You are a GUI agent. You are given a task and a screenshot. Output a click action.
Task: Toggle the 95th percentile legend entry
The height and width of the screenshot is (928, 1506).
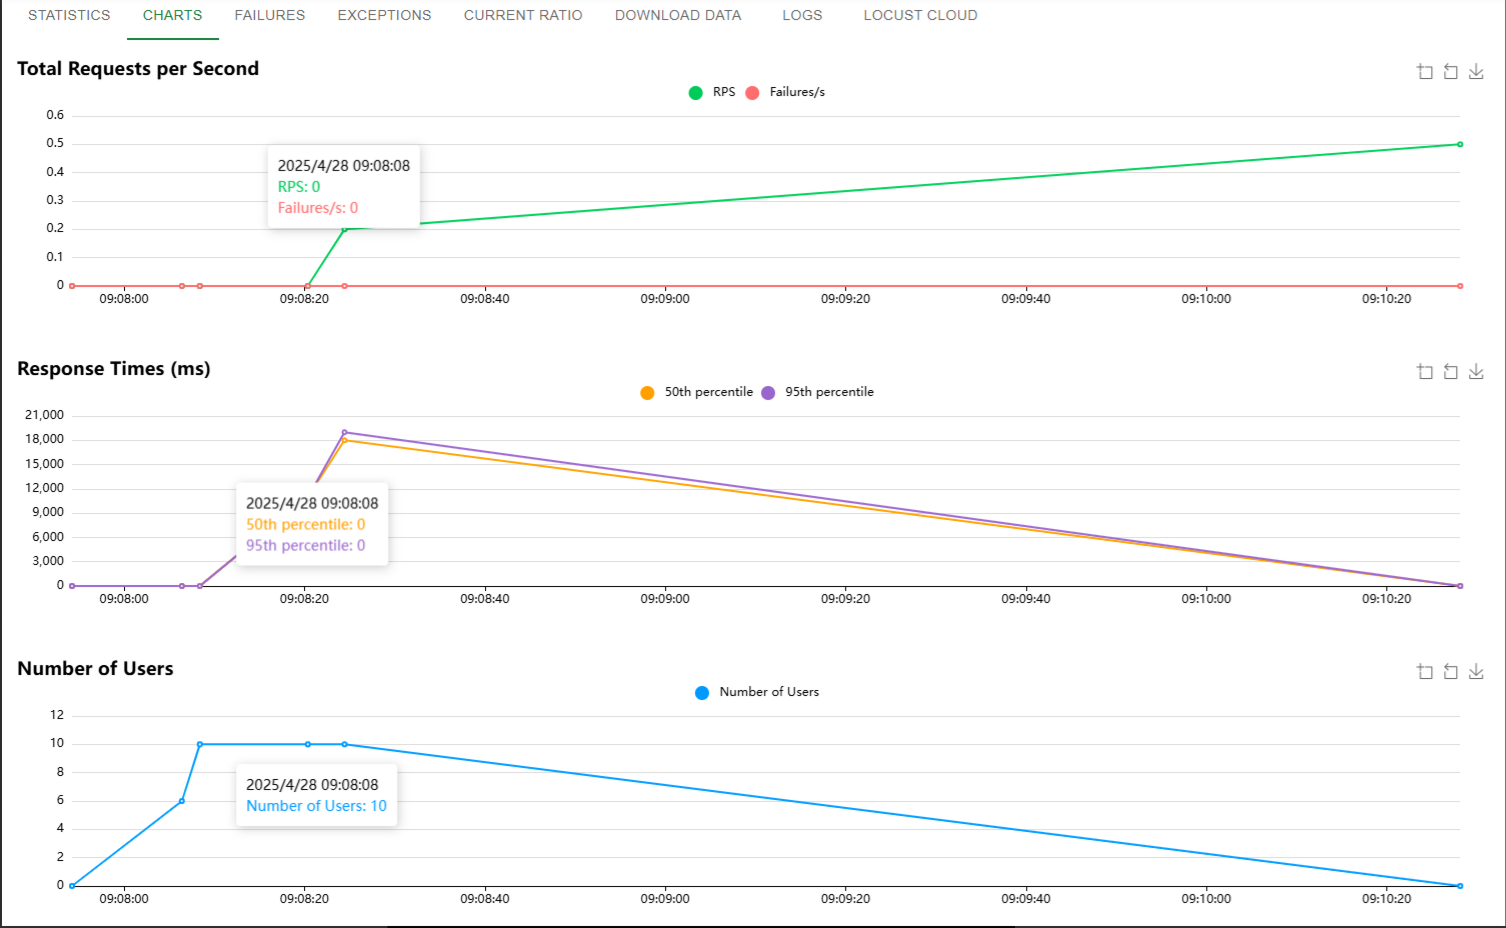[818, 392]
